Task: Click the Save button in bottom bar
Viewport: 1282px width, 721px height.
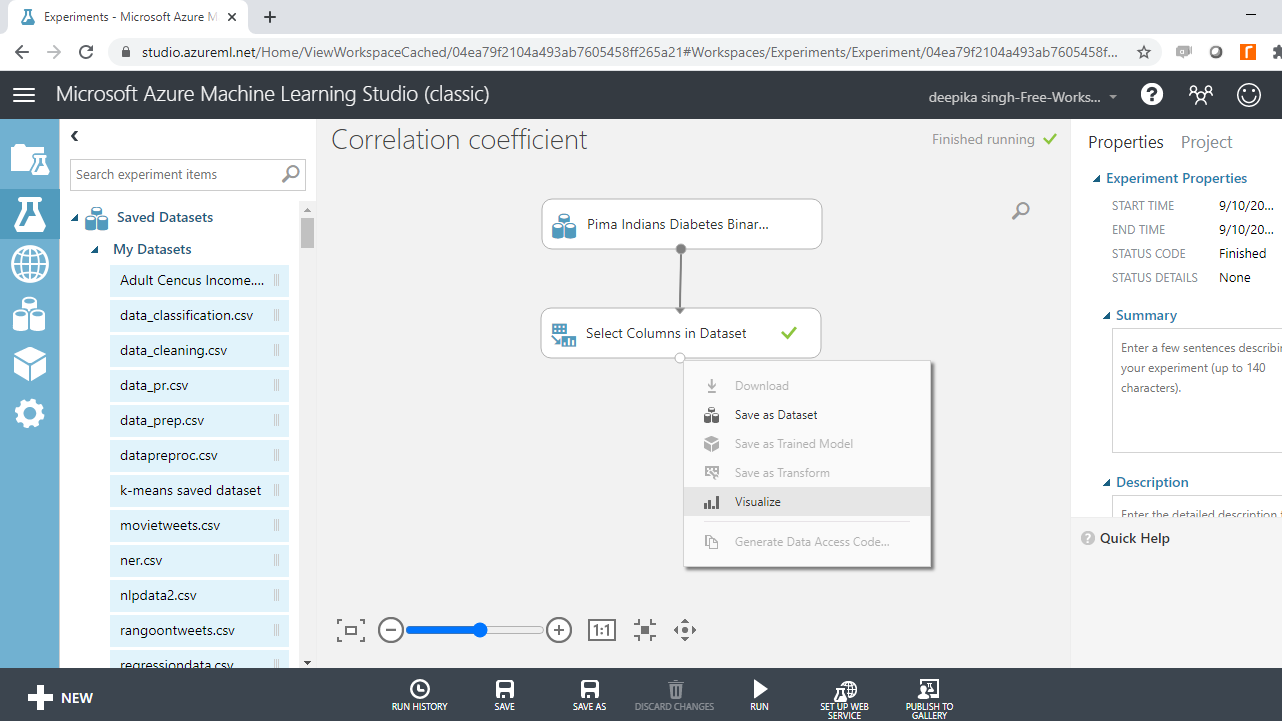Action: click(x=505, y=695)
